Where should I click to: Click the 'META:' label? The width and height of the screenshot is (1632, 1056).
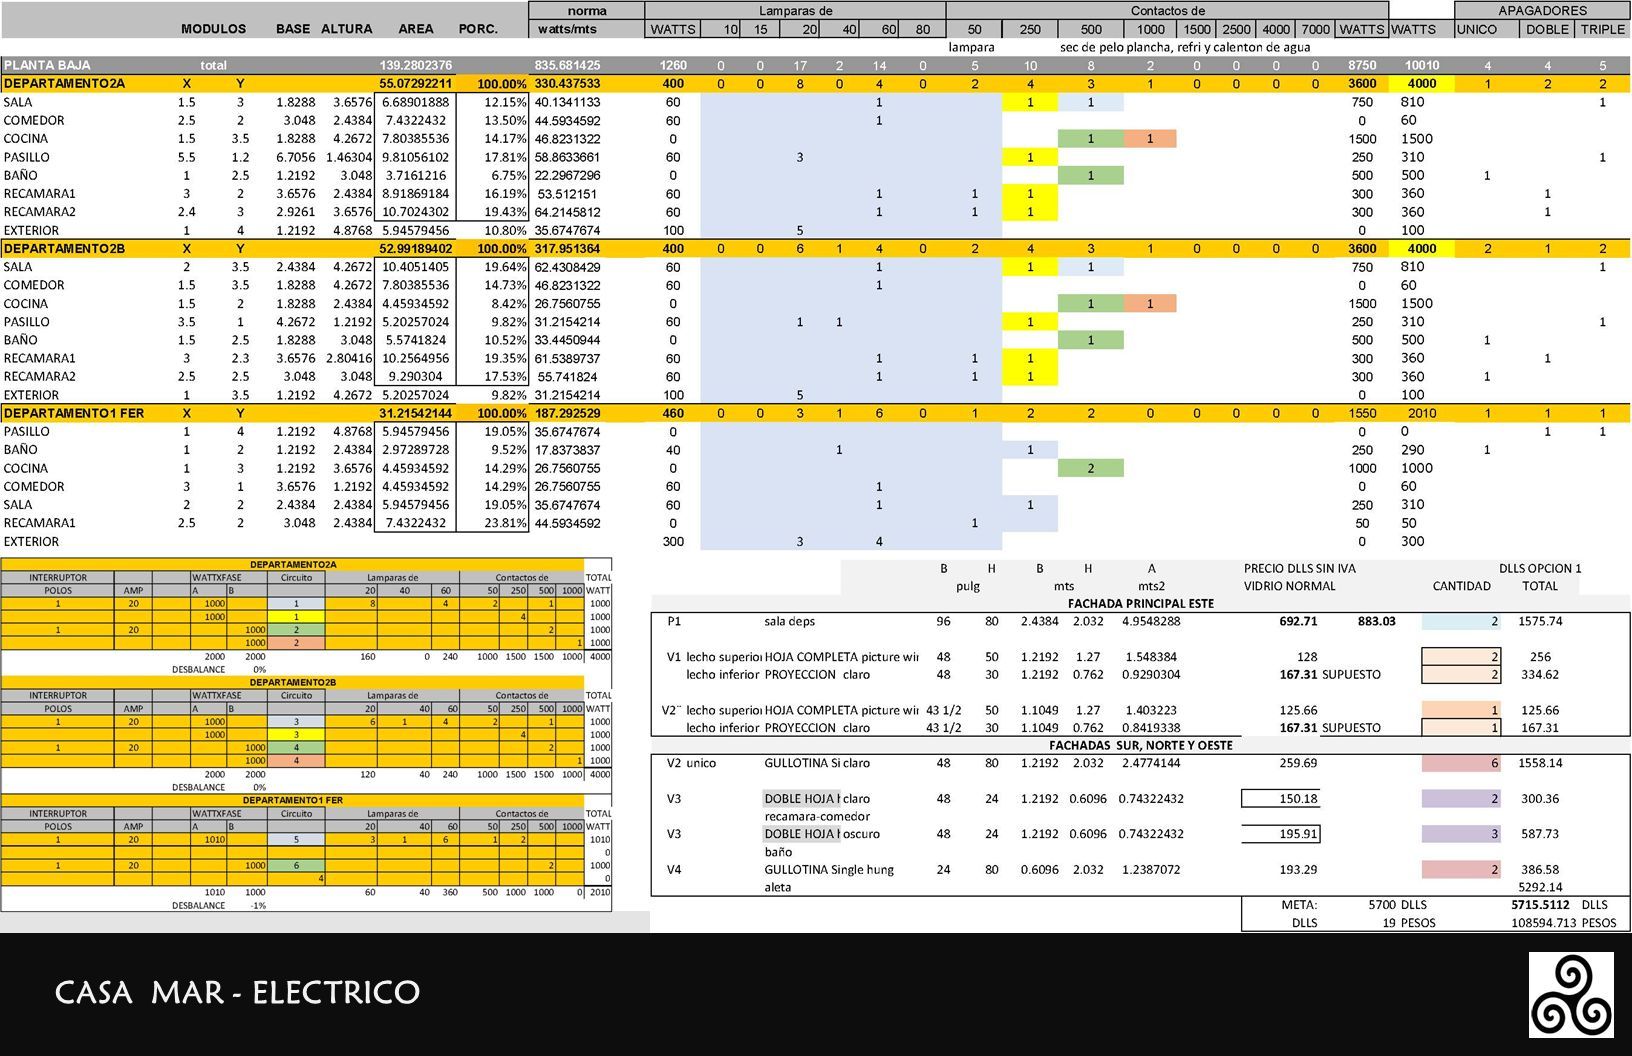(1299, 904)
